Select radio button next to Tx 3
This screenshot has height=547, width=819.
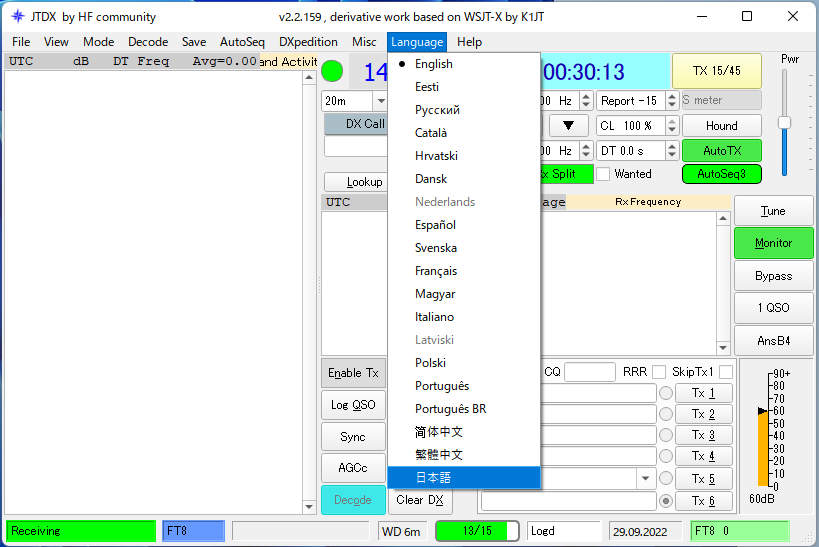tap(666, 435)
